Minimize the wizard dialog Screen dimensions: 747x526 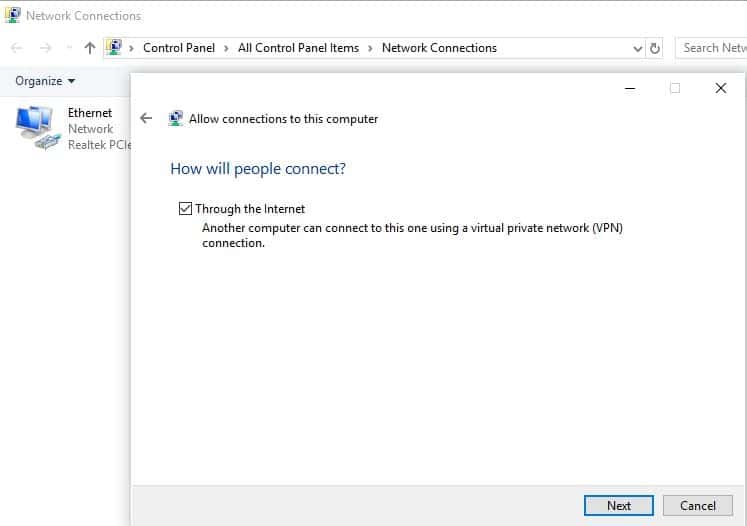pos(630,88)
